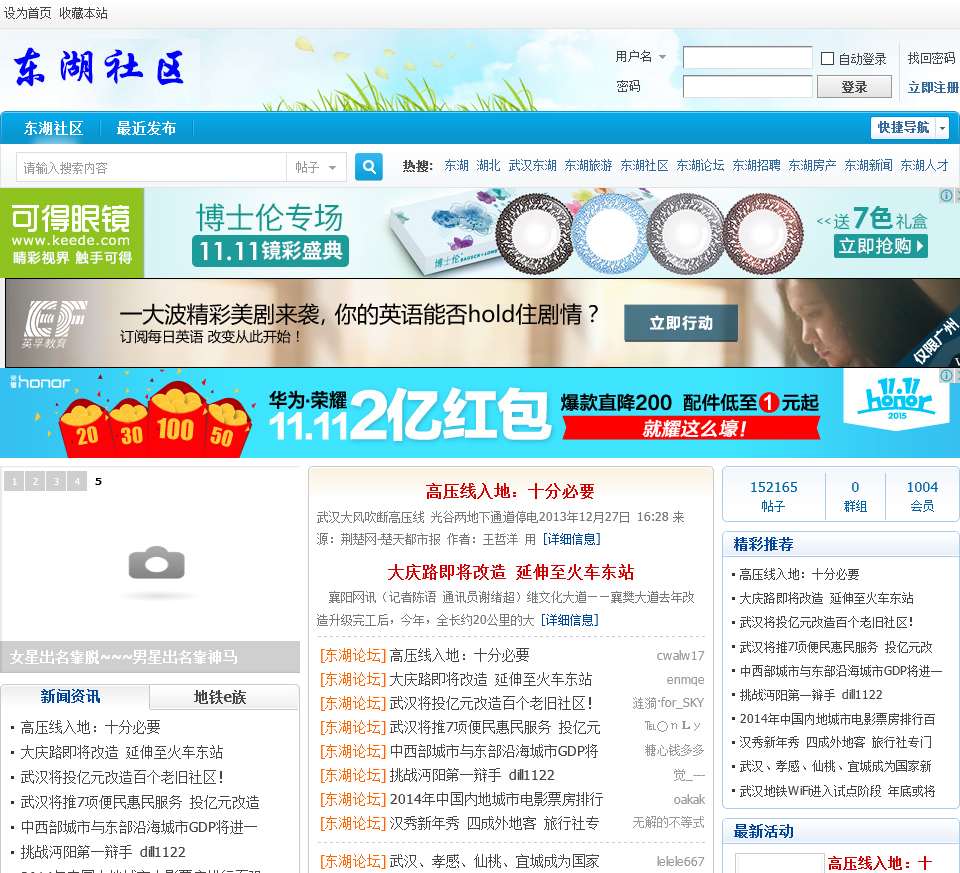Select slideshow page 1
This screenshot has height=873, width=960.
(x=14, y=481)
